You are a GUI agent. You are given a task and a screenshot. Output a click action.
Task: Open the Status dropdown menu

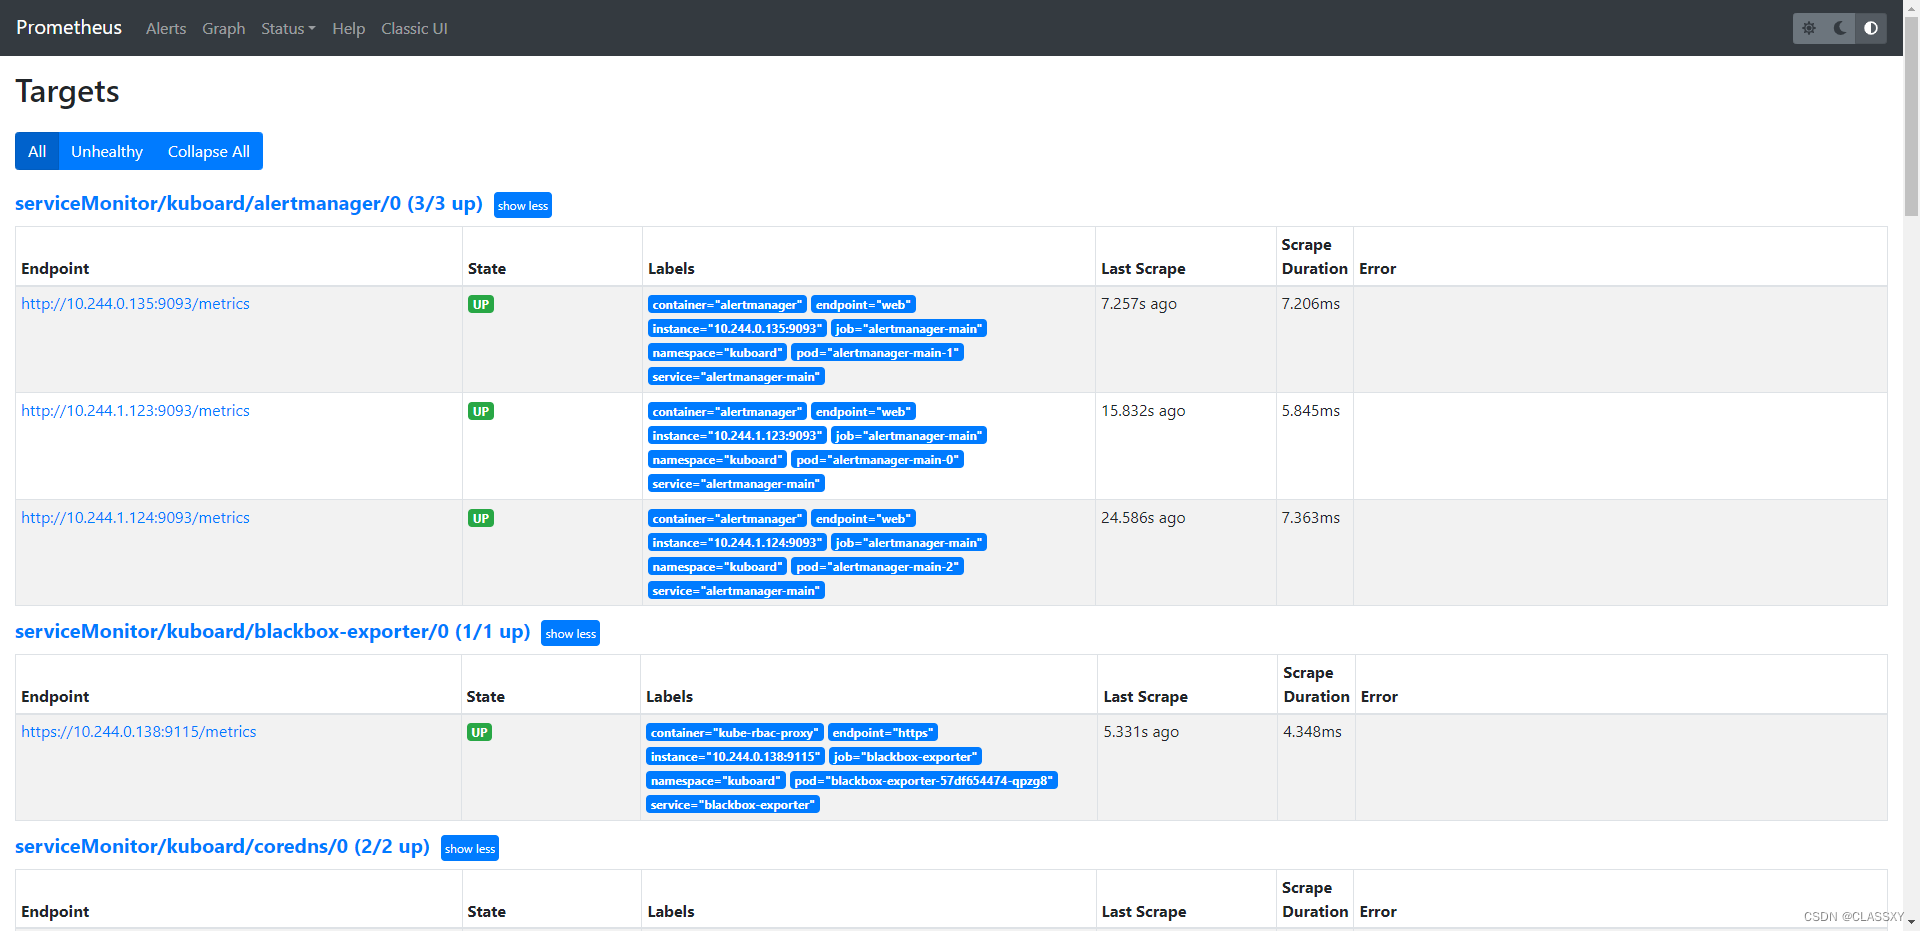[288, 29]
